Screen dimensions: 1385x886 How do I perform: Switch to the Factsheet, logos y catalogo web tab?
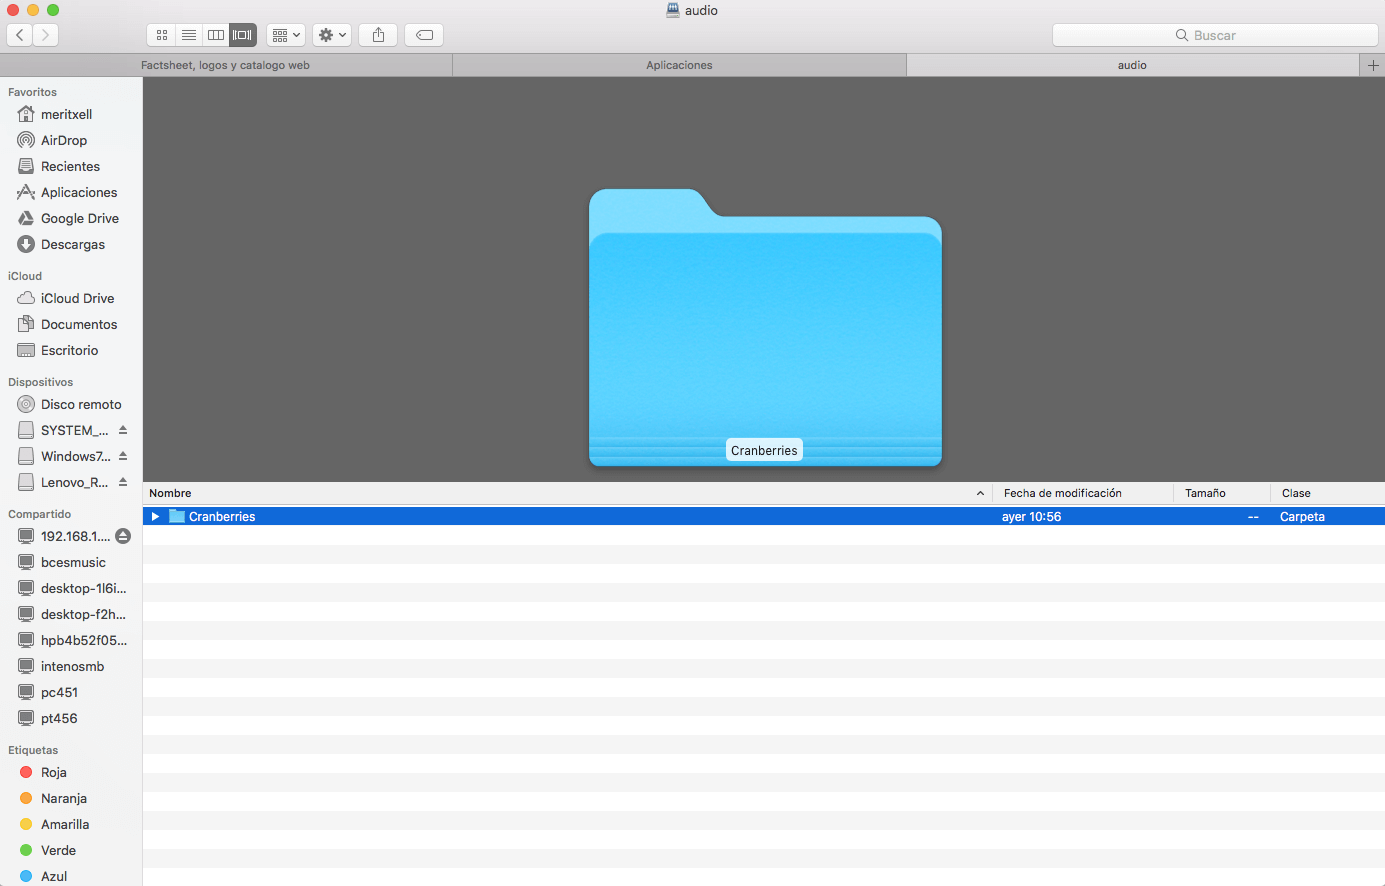pos(226,65)
